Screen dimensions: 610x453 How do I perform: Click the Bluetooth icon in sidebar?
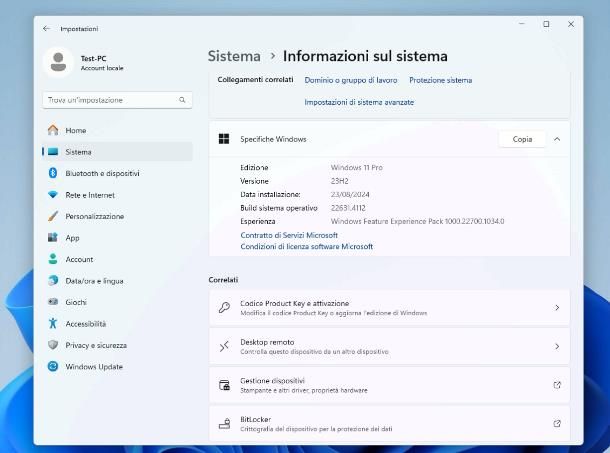[x=53, y=173]
